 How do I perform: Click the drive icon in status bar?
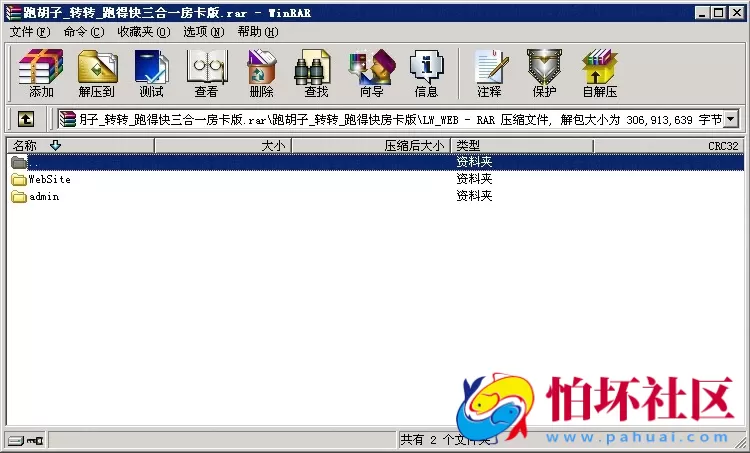coord(16,440)
